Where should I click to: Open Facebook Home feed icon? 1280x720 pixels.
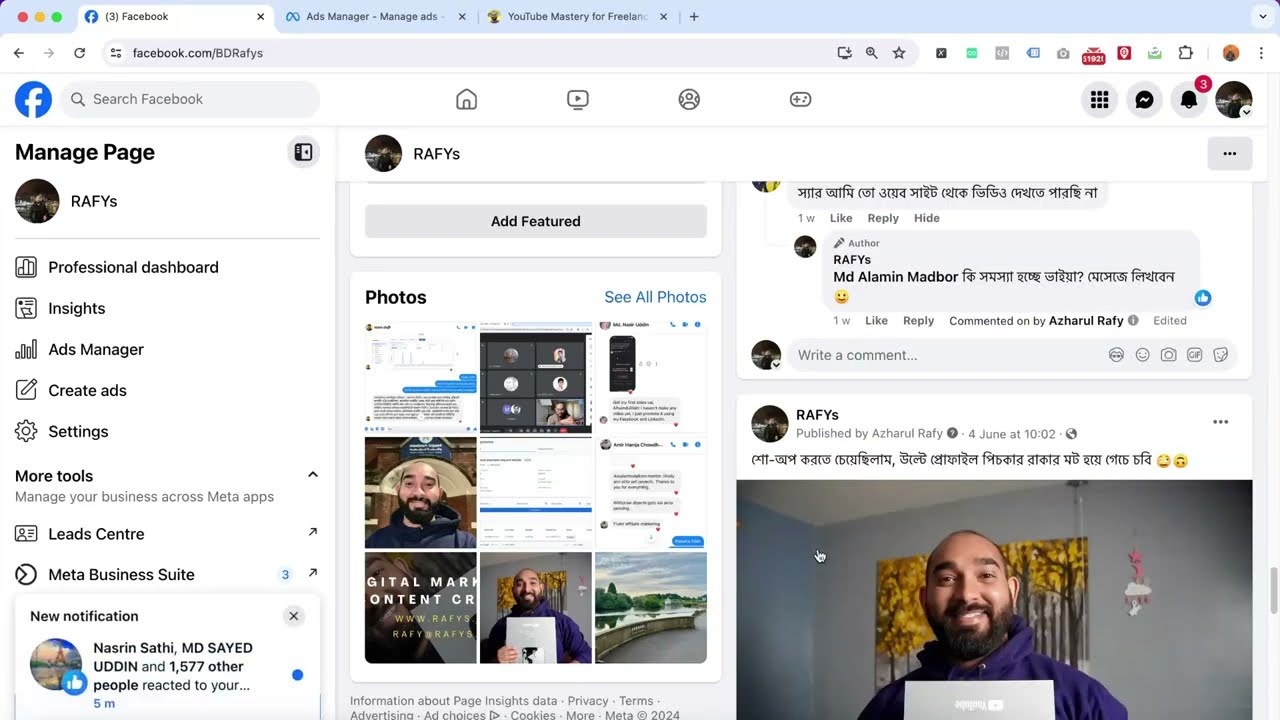[466, 99]
